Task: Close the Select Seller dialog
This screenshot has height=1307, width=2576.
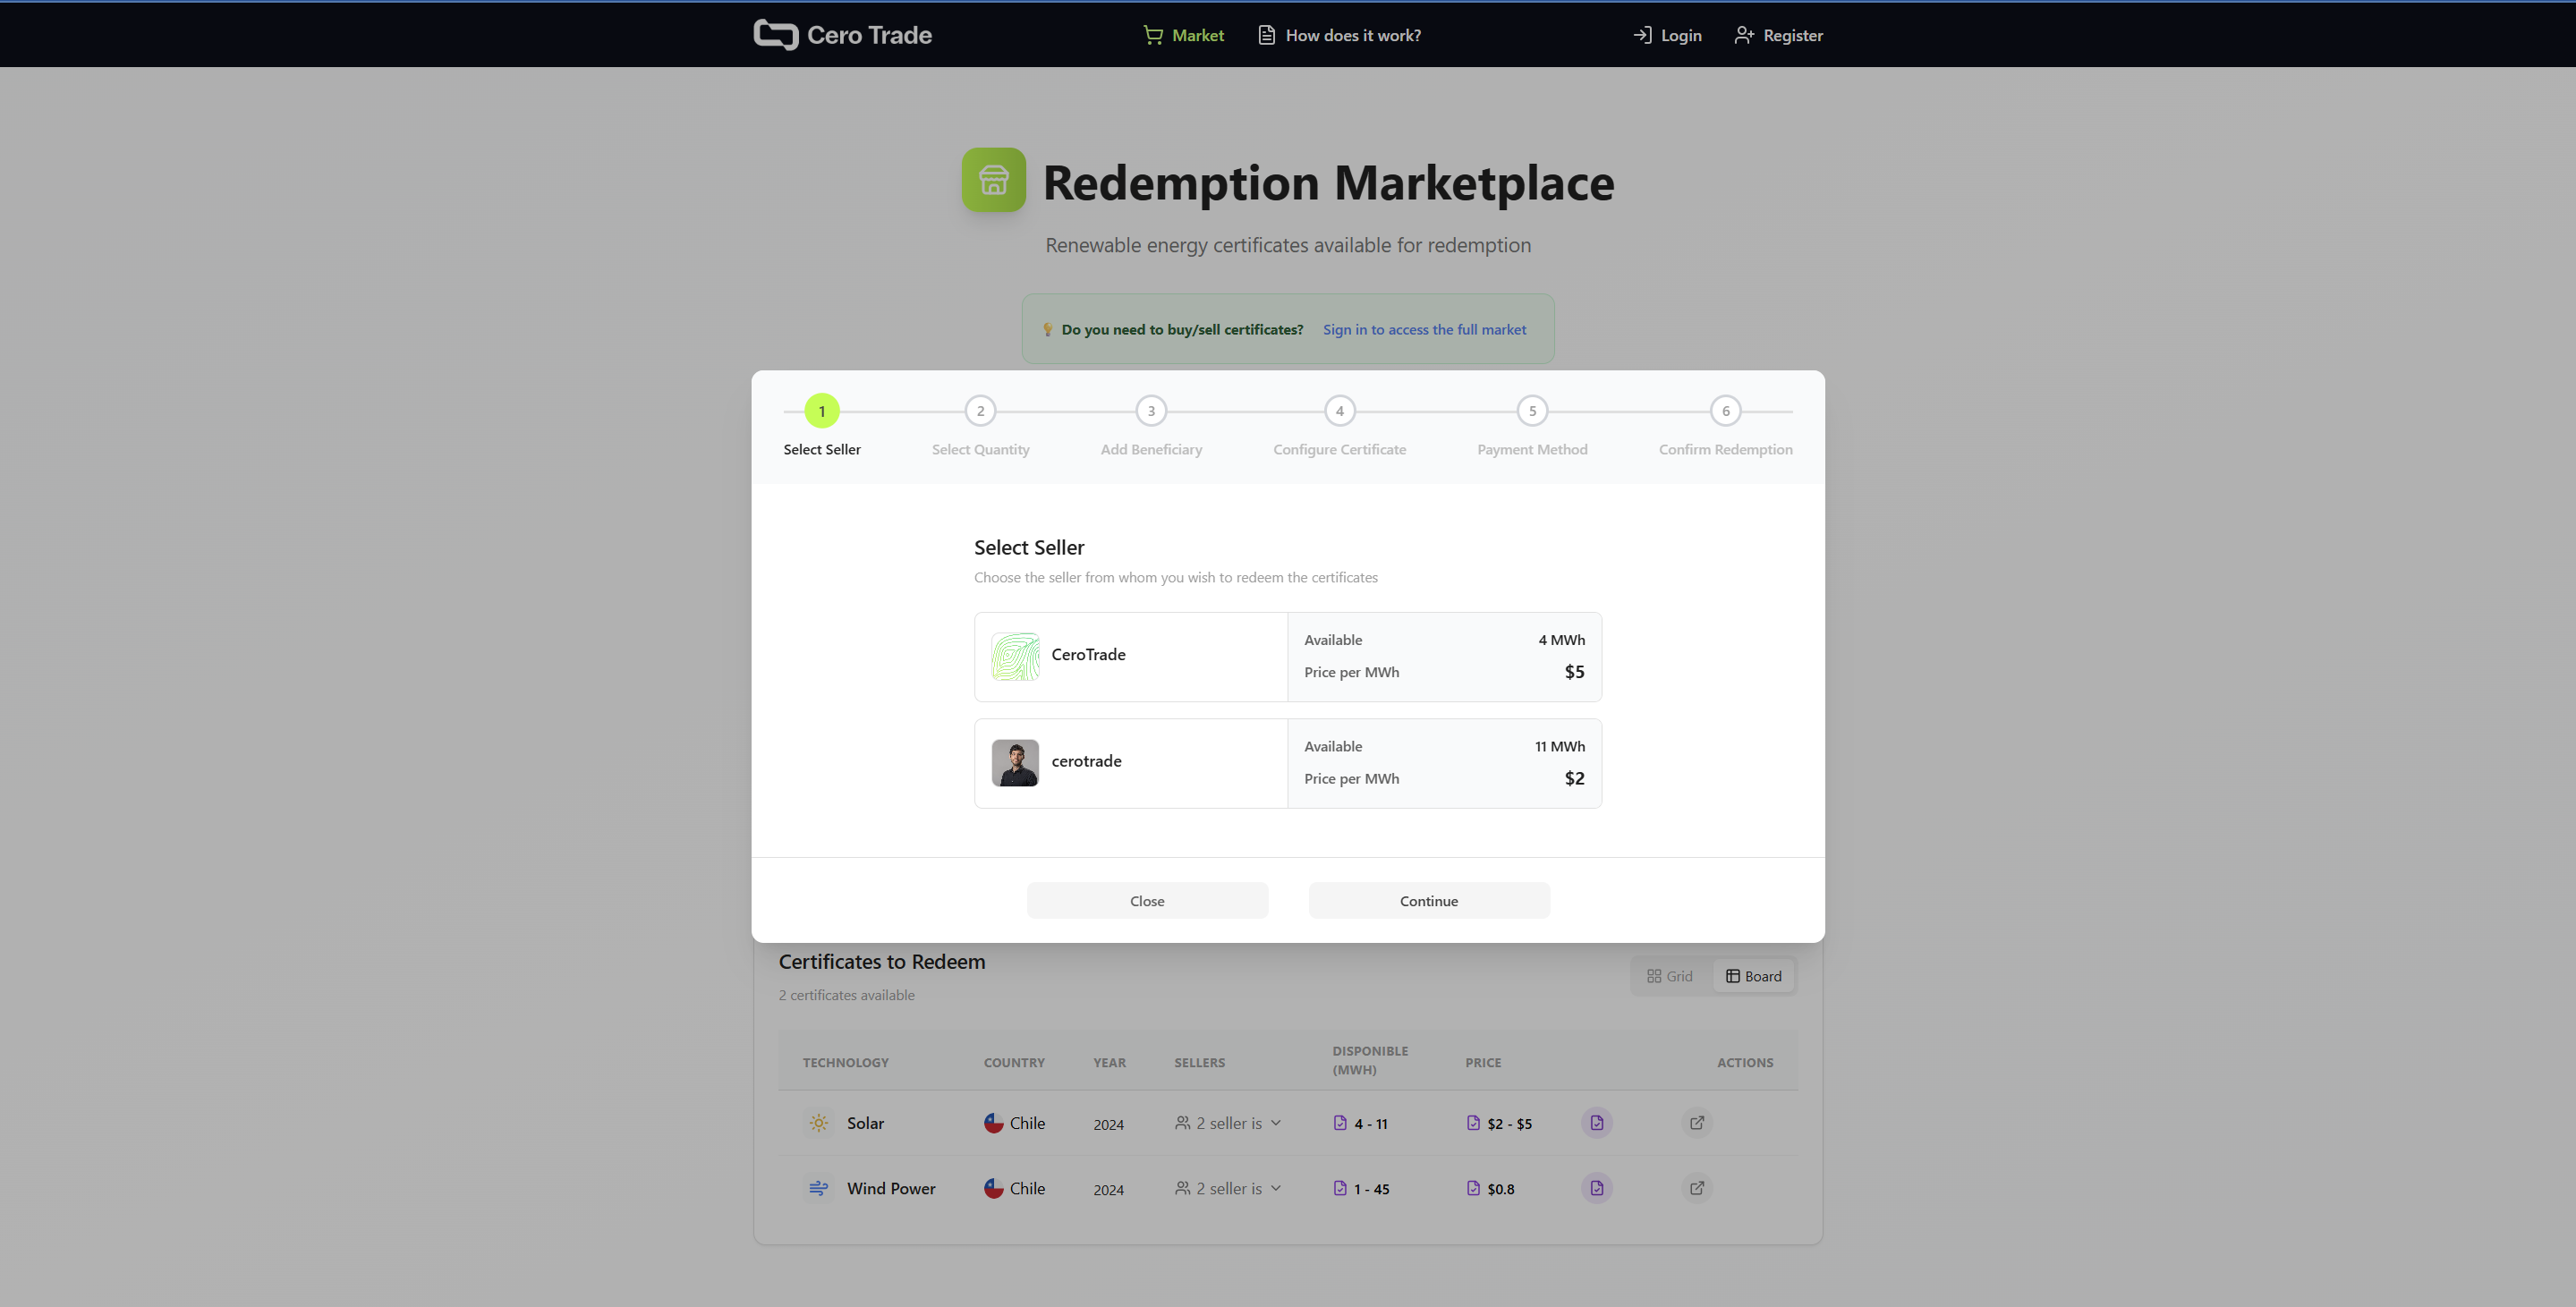Action: [x=1146, y=900]
